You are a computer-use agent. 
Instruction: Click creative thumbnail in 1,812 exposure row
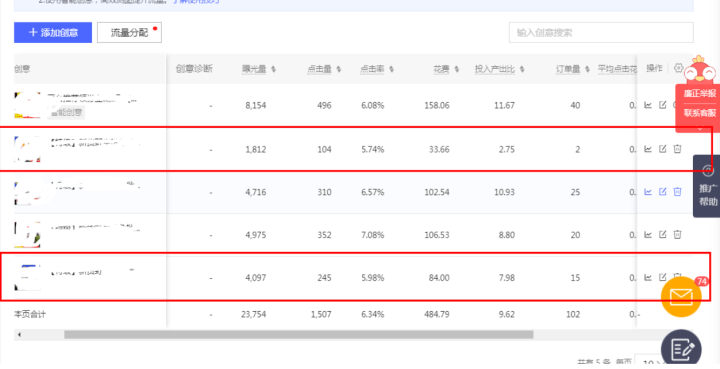click(28, 149)
